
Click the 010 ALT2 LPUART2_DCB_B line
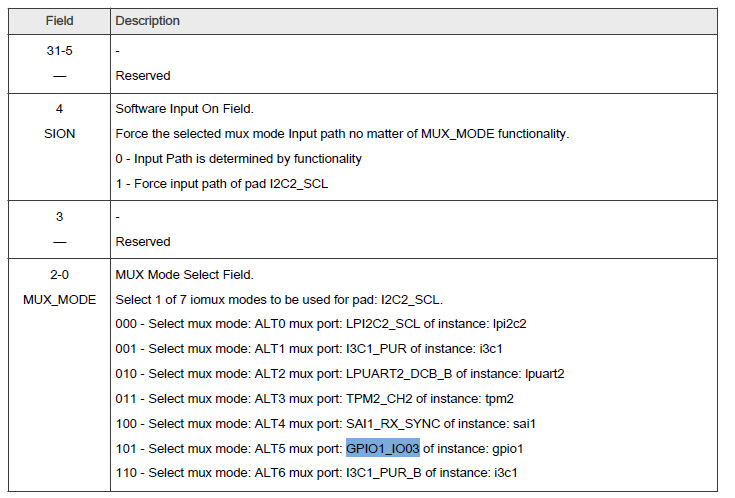341,374
